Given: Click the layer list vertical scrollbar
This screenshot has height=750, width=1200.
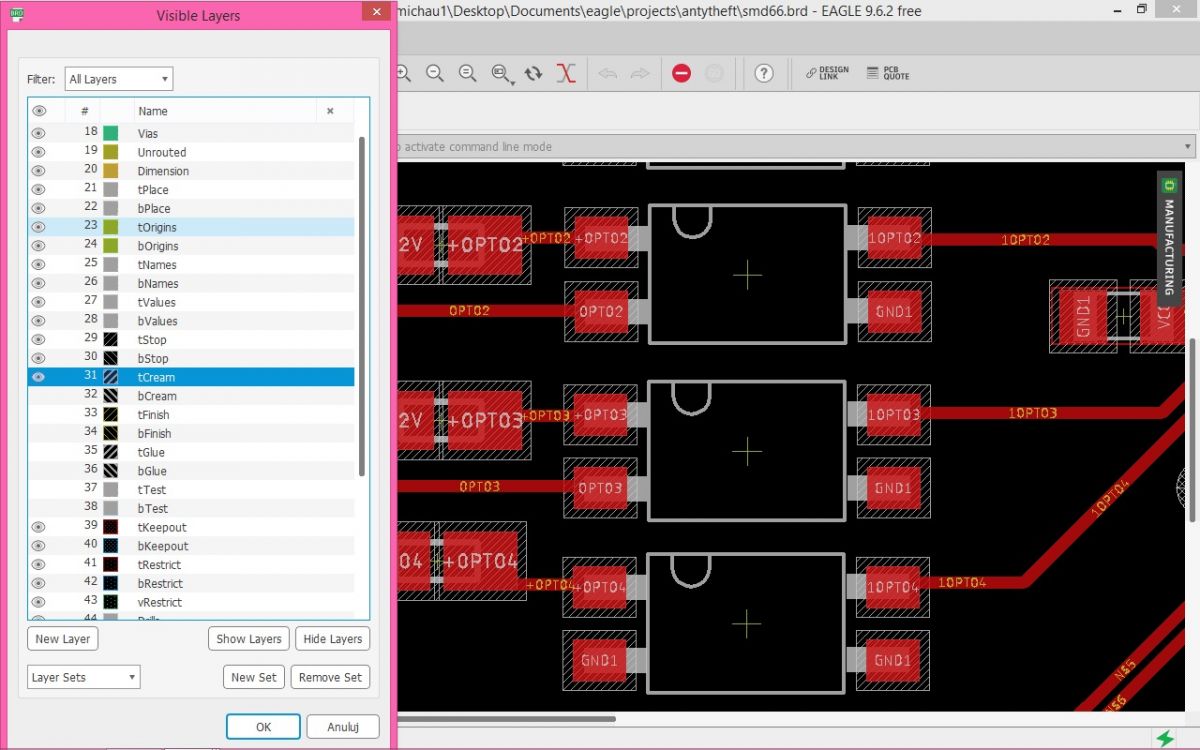Looking at the screenshot, I should (362, 300).
